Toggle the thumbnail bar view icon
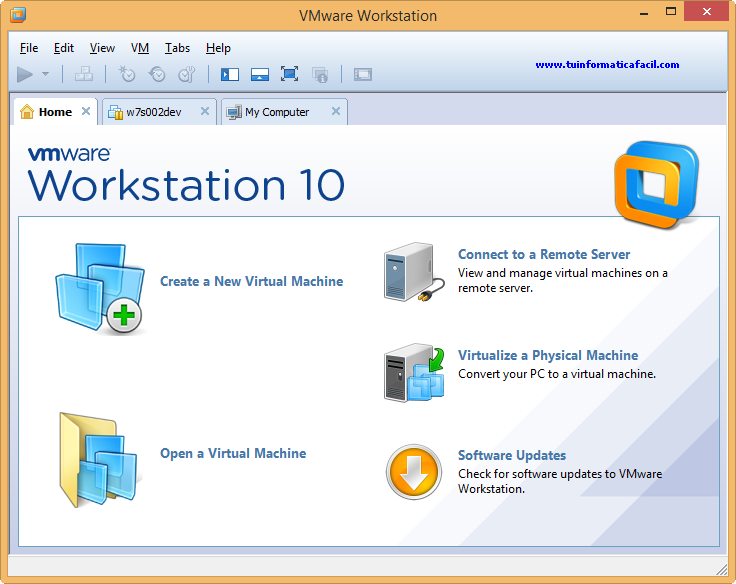This screenshot has height=584, width=736. pyautogui.click(x=260, y=74)
